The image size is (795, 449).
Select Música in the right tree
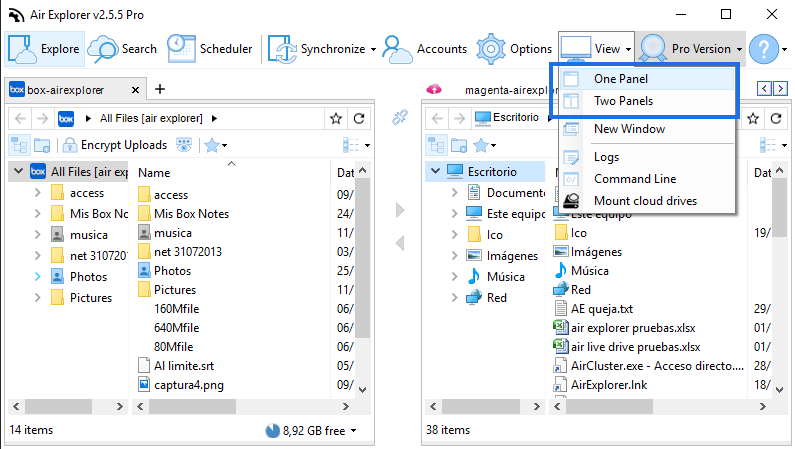tap(505, 277)
